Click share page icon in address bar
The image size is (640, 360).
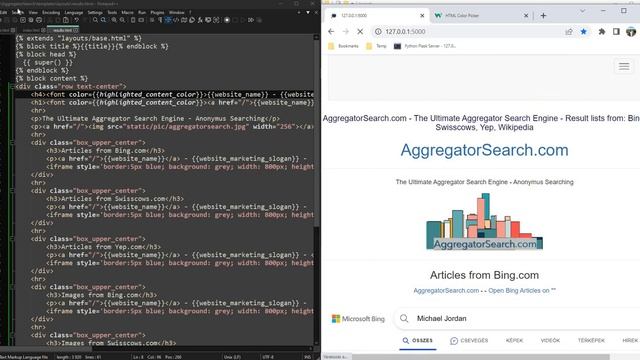click(x=569, y=31)
